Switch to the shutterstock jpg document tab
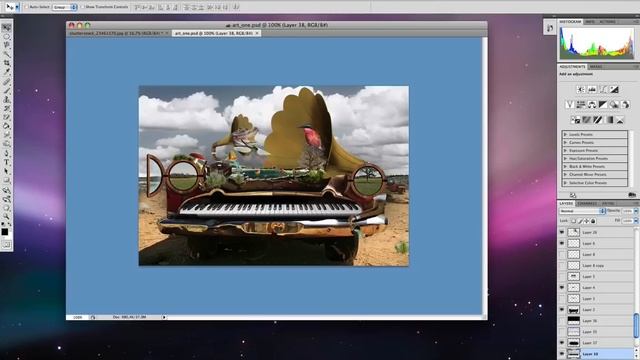The width and height of the screenshot is (640, 360). coord(118,33)
